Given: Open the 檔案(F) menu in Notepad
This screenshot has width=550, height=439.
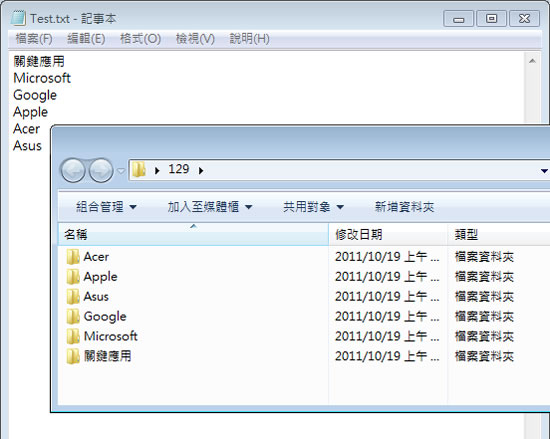Looking at the screenshot, I should [34, 39].
